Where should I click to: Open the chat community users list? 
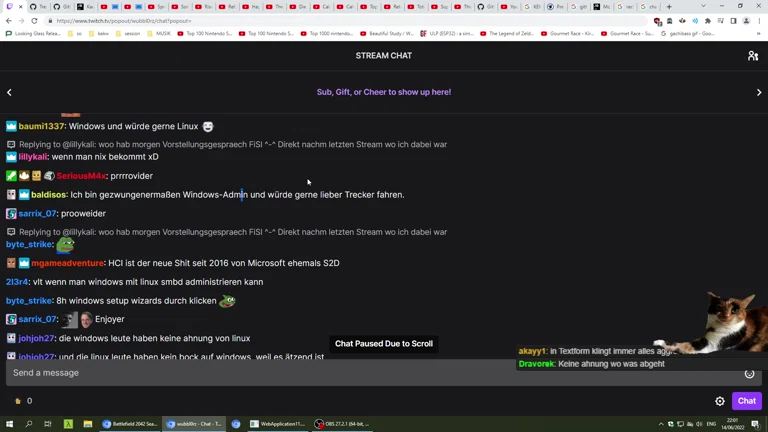coord(752,56)
